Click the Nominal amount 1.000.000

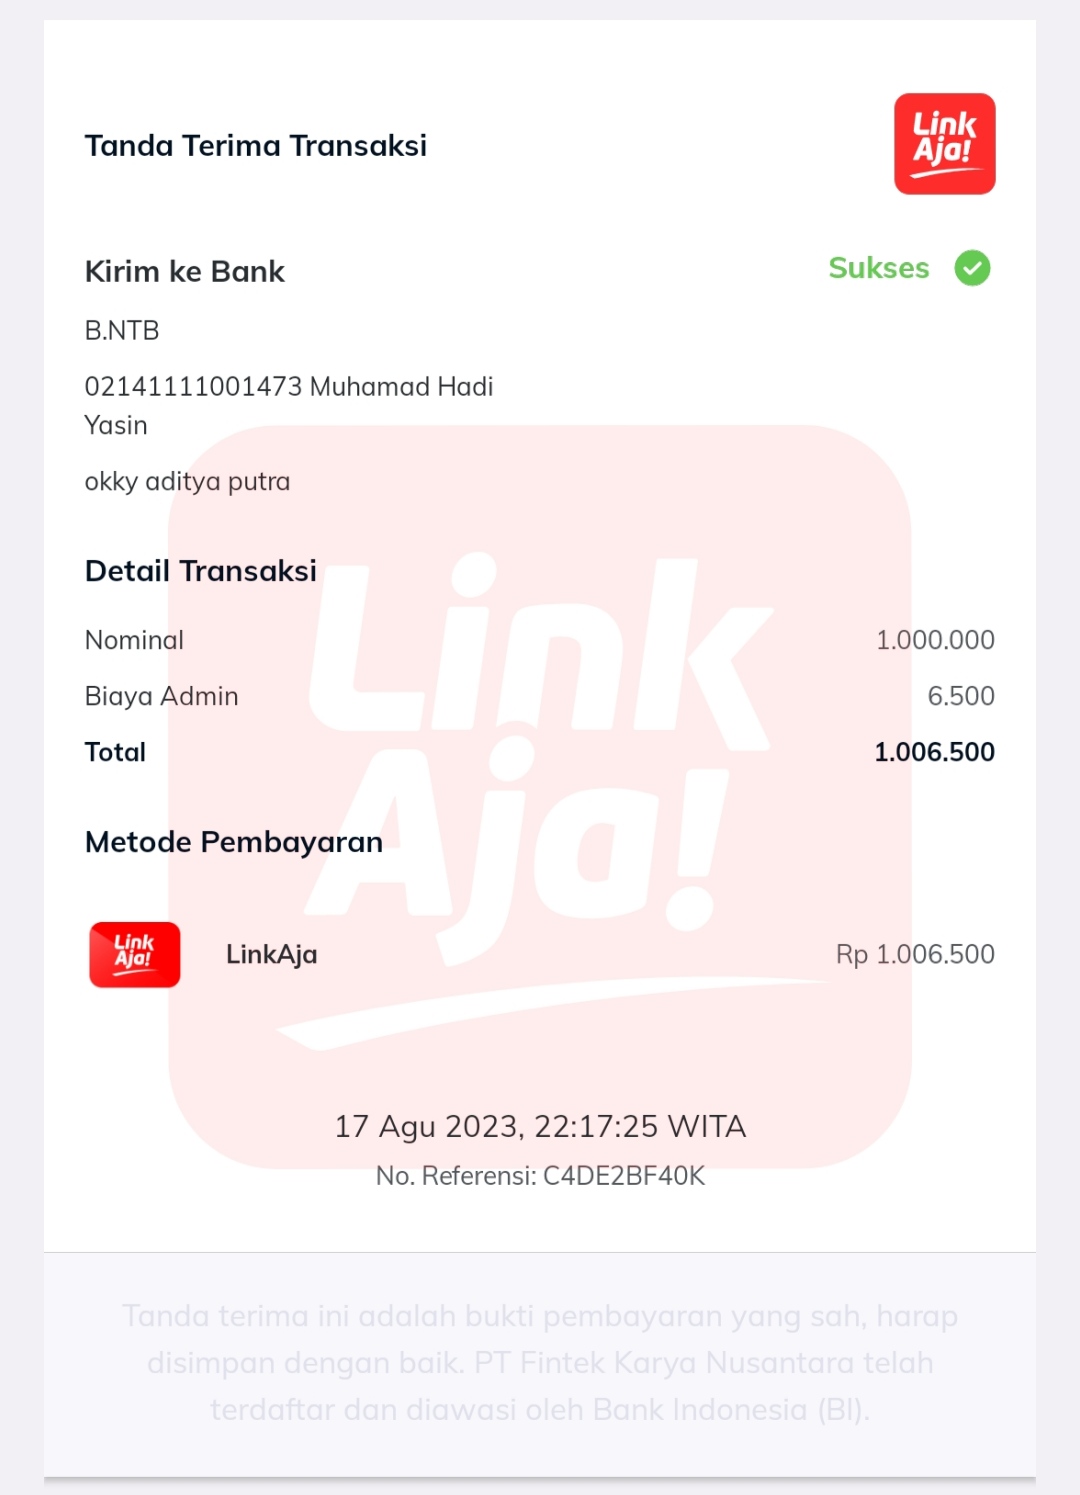click(x=935, y=640)
